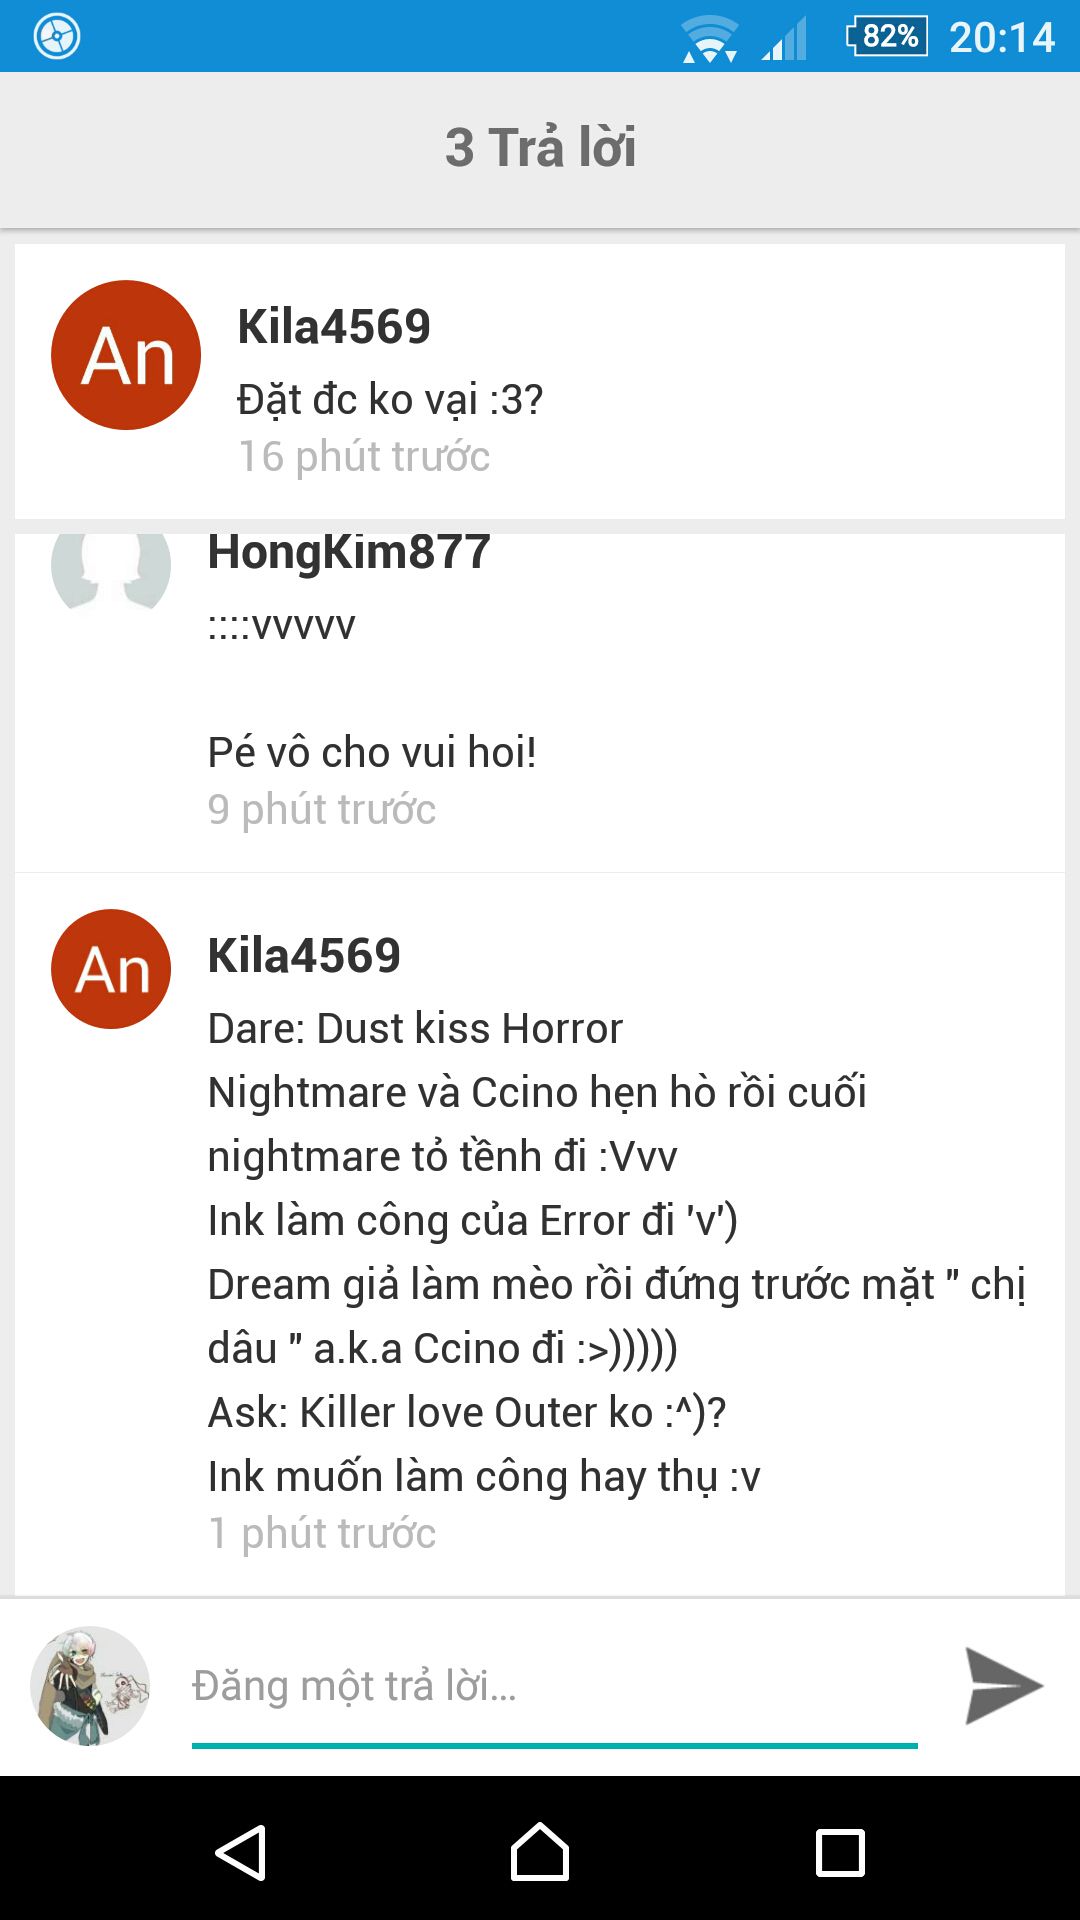Tap the Wi-Fi status icon
Image resolution: width=1080 pixels, height=1920 pixels.
(x=709, y=39)
